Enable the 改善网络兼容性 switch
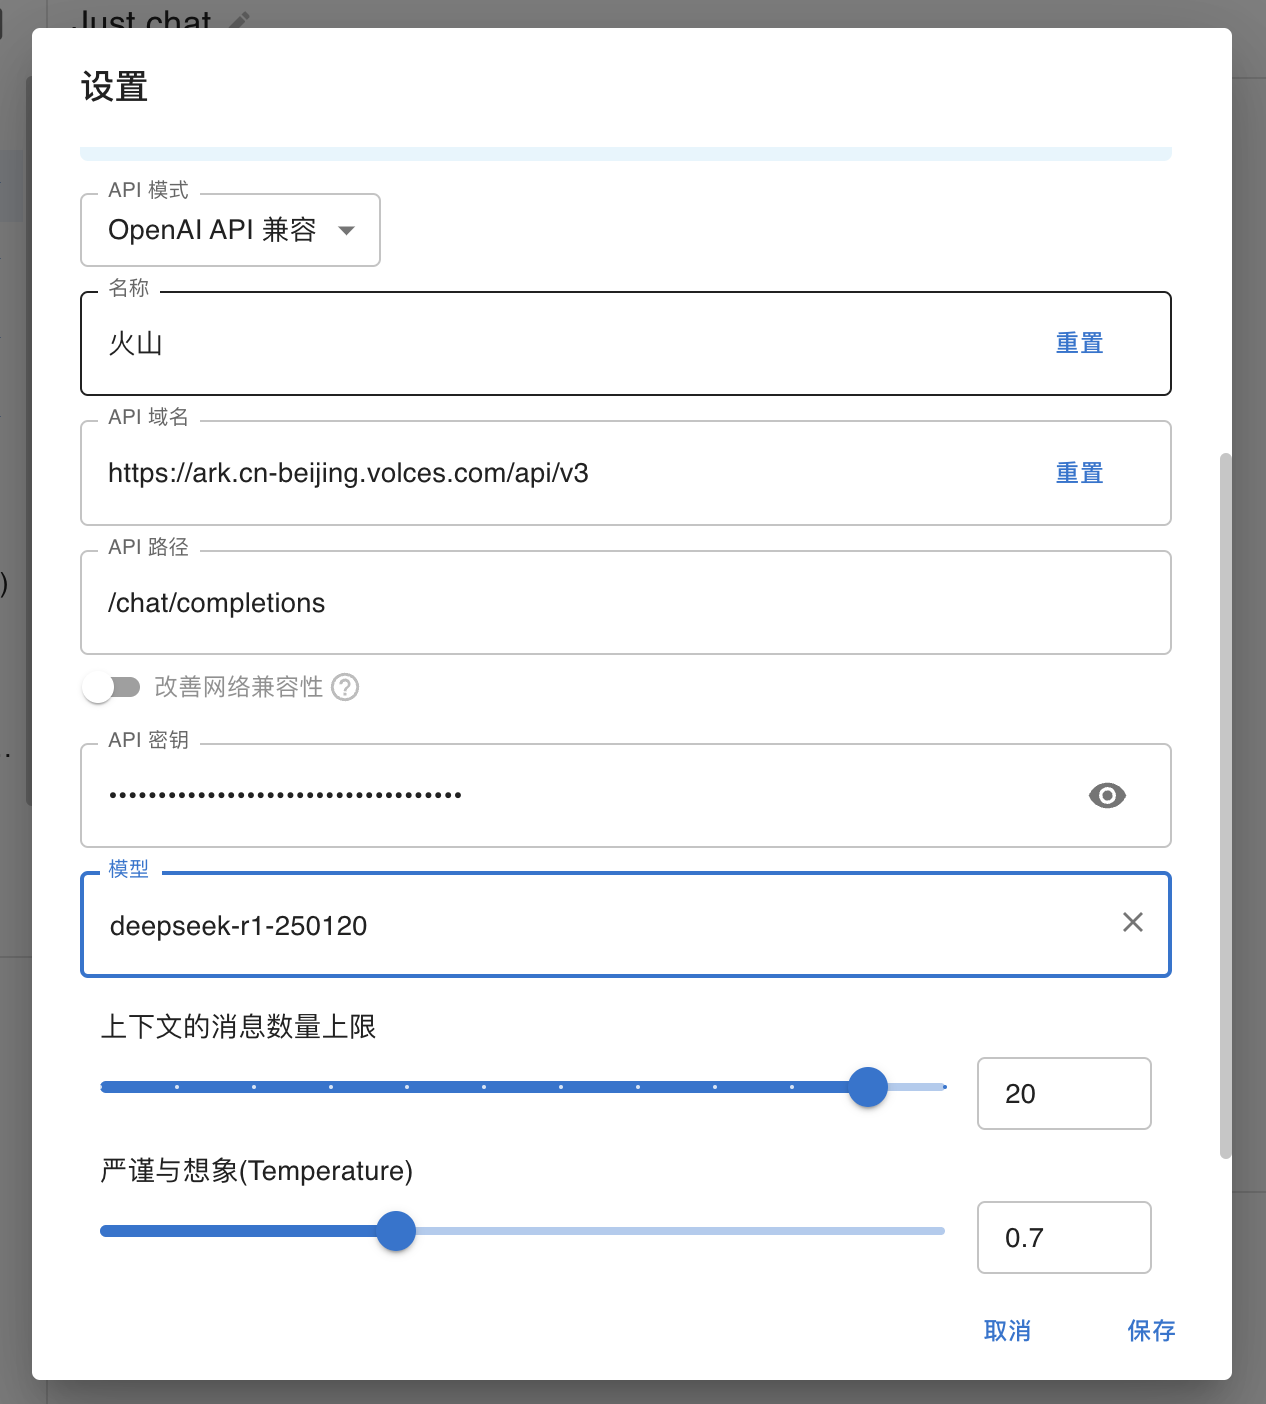 [111, 688]
